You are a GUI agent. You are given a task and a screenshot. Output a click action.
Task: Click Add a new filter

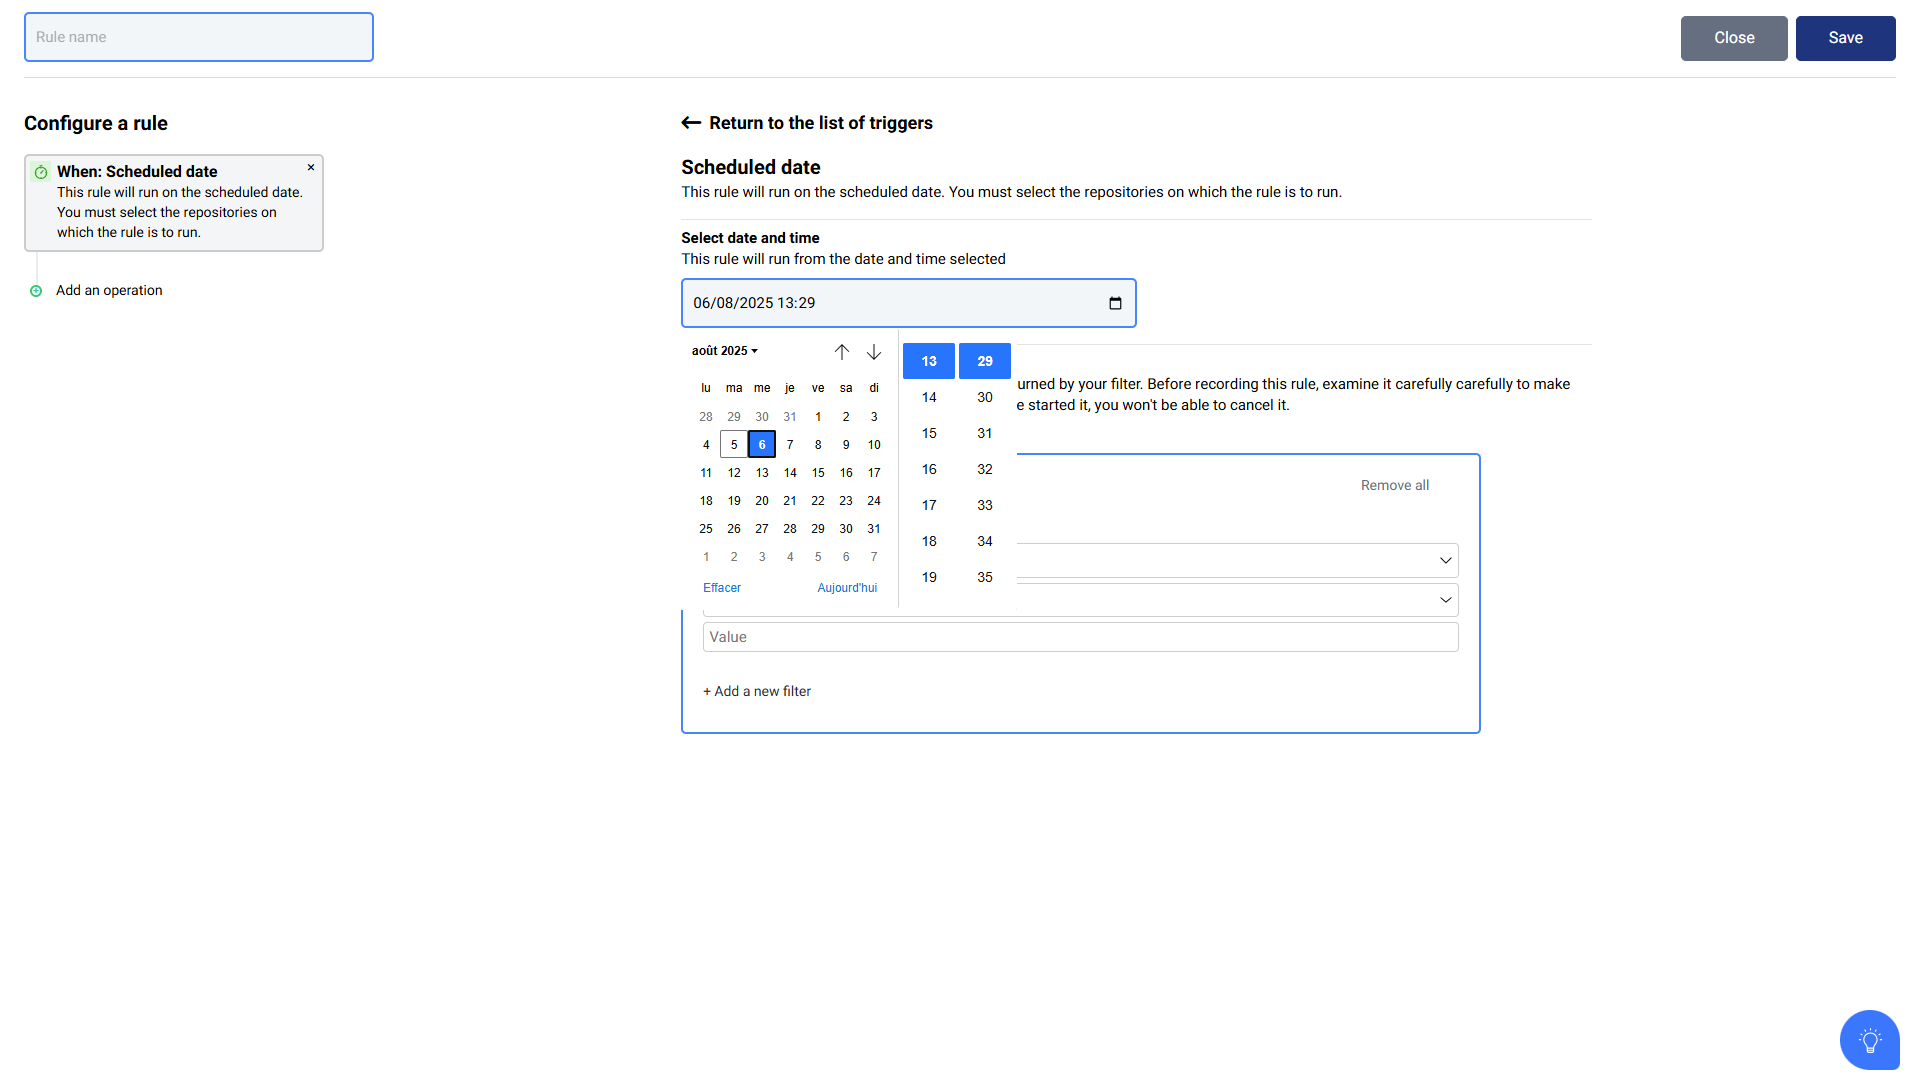[x=757, y=691]
